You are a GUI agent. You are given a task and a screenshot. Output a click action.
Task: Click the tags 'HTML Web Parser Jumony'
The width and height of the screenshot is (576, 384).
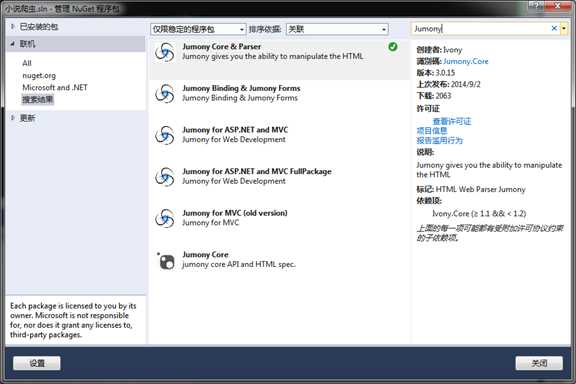480,189
